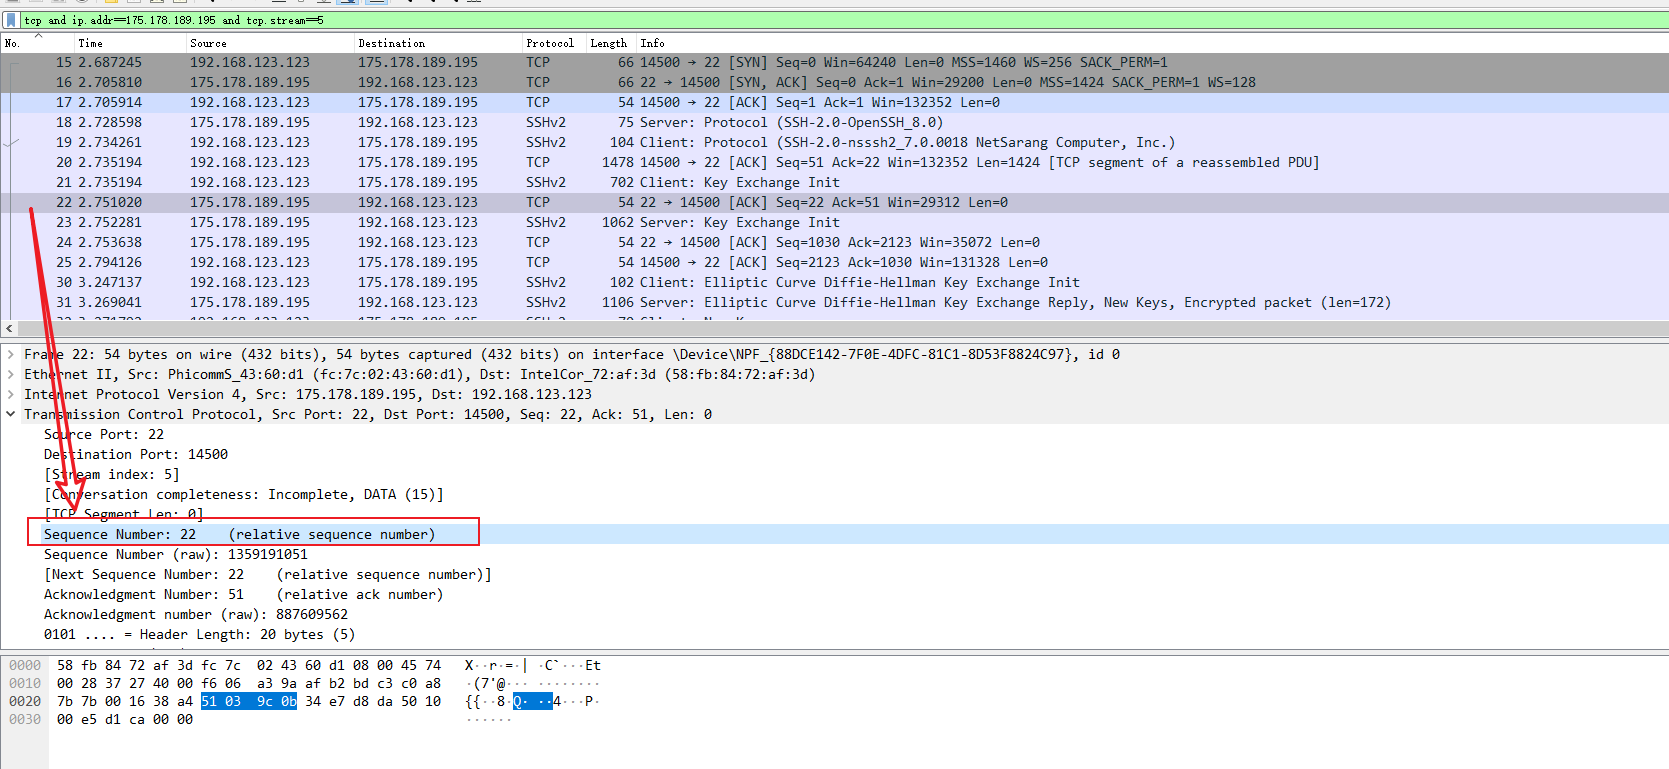Image resolution: width=1669 pixels, height=769 pixels.
Task: Expand the Frame 22 details row
Action: click(11, 354)
